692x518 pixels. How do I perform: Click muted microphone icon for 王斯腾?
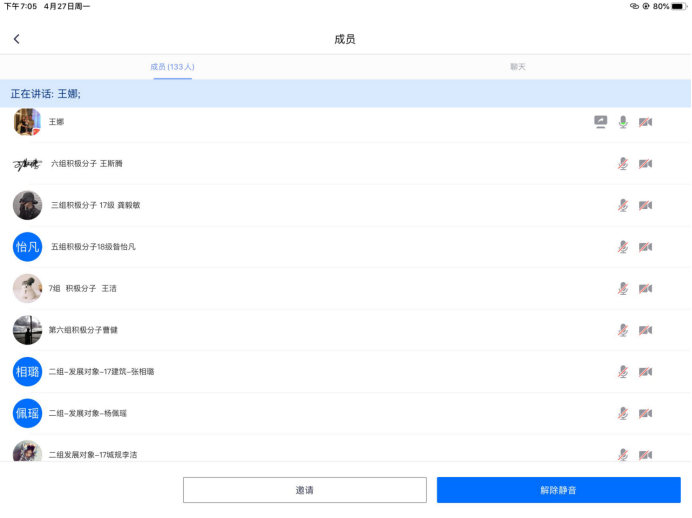pos(623,164)
